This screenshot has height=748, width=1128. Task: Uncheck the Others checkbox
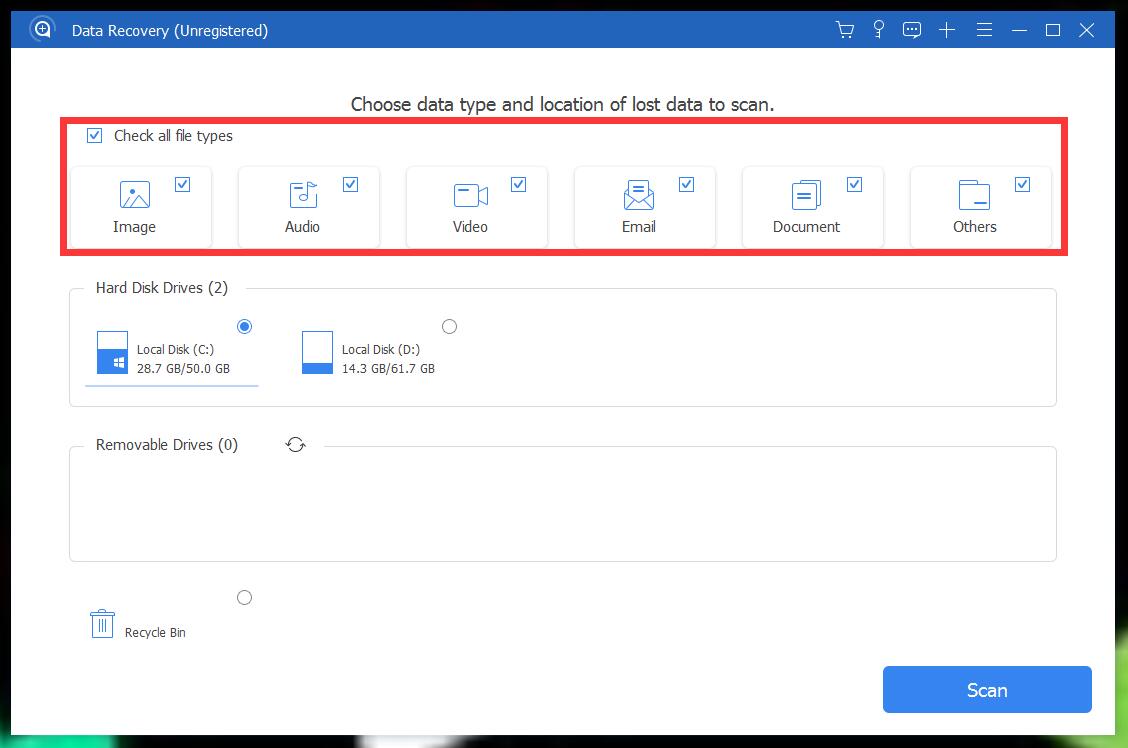point(1022,185)
